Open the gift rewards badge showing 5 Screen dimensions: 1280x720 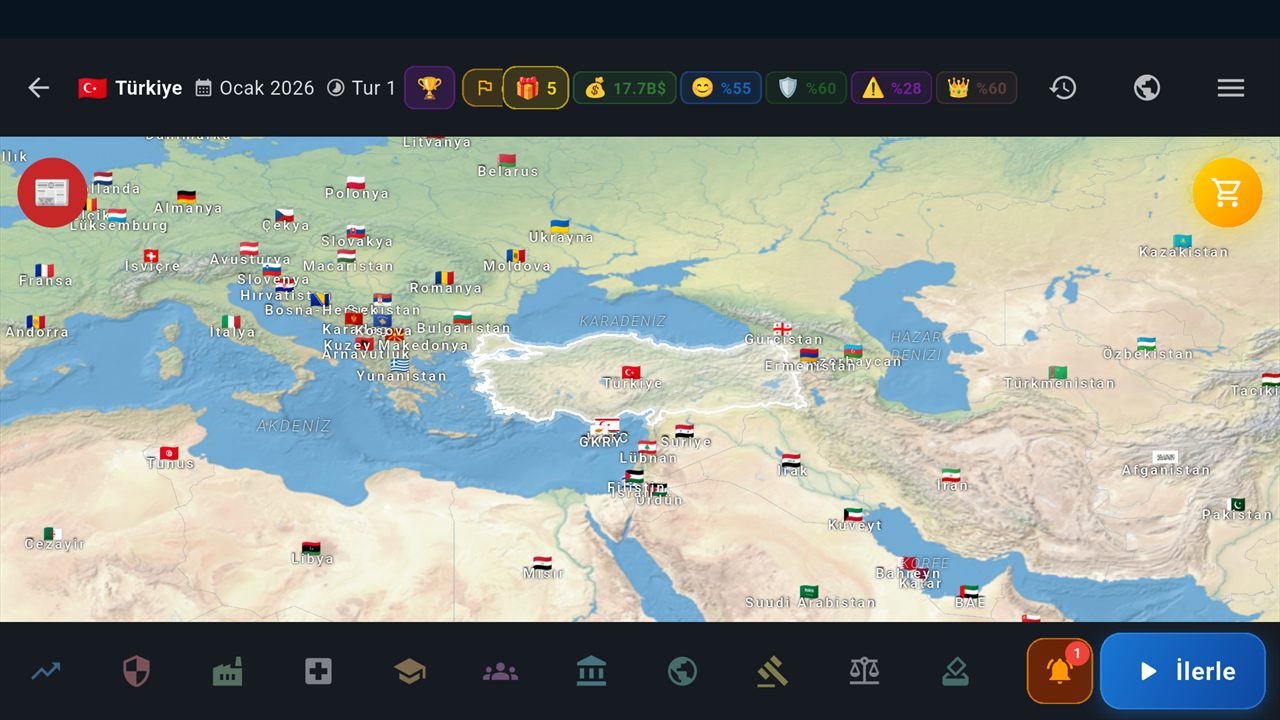pos(536,88)
